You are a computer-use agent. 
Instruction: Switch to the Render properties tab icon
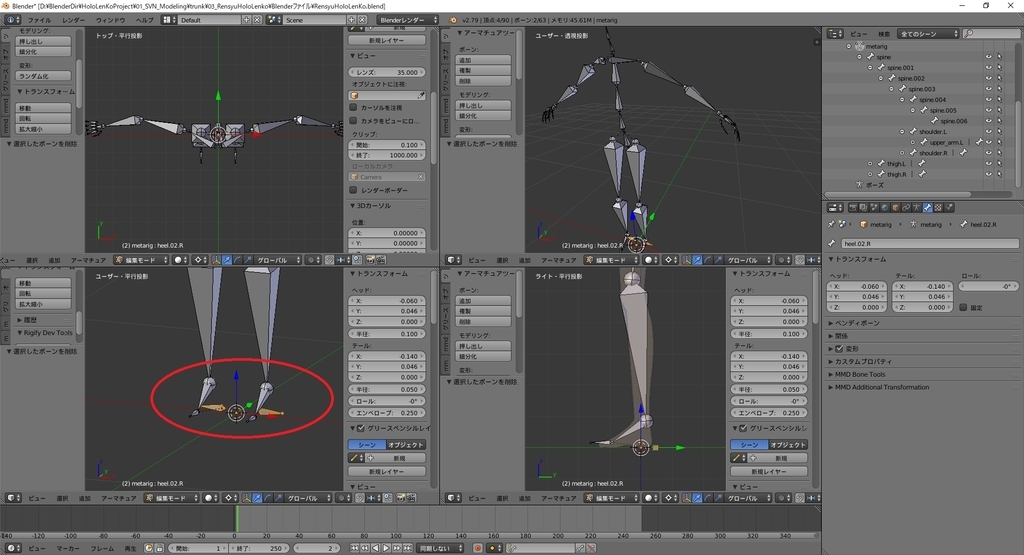click(x=853, y=208)
